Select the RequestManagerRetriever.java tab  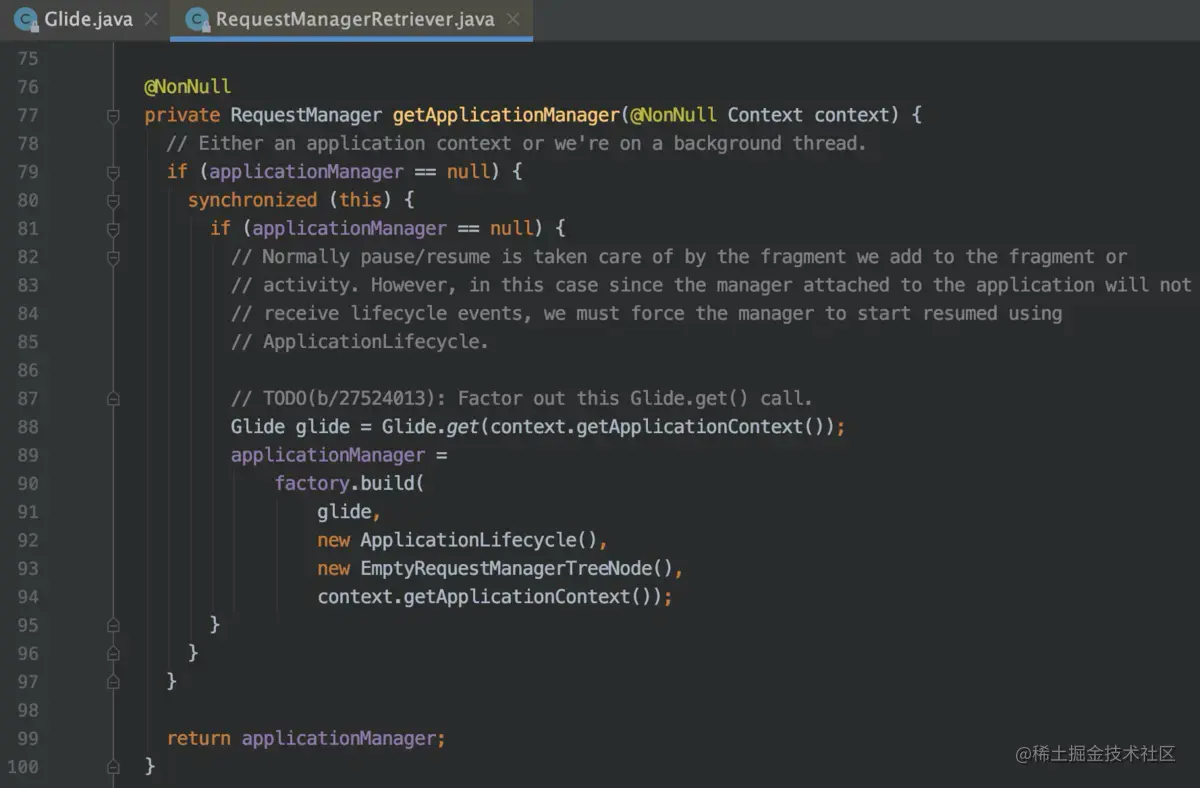351,19
